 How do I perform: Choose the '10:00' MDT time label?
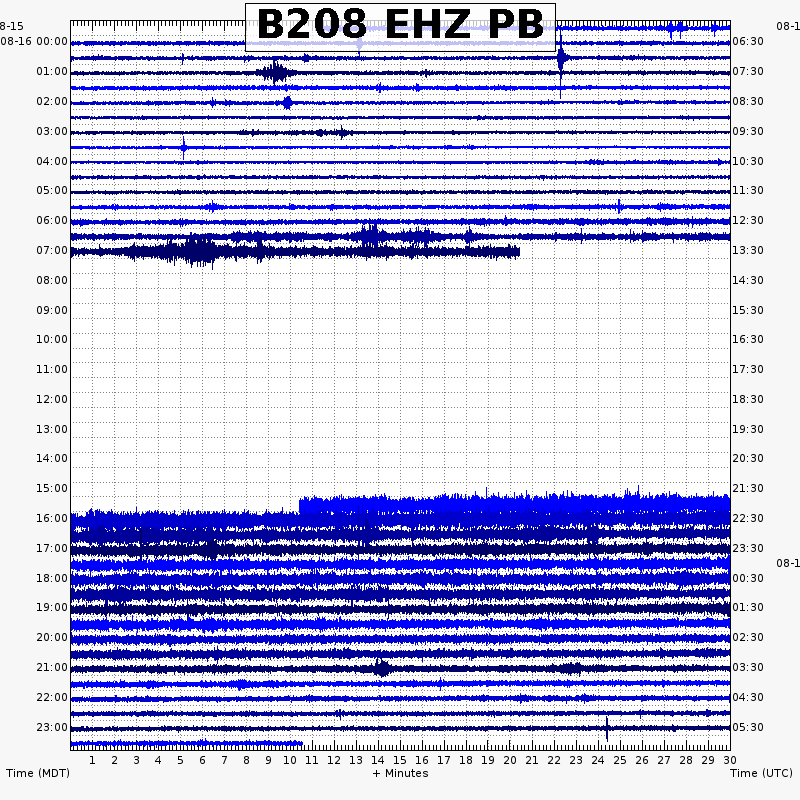[x=52, y=340]
